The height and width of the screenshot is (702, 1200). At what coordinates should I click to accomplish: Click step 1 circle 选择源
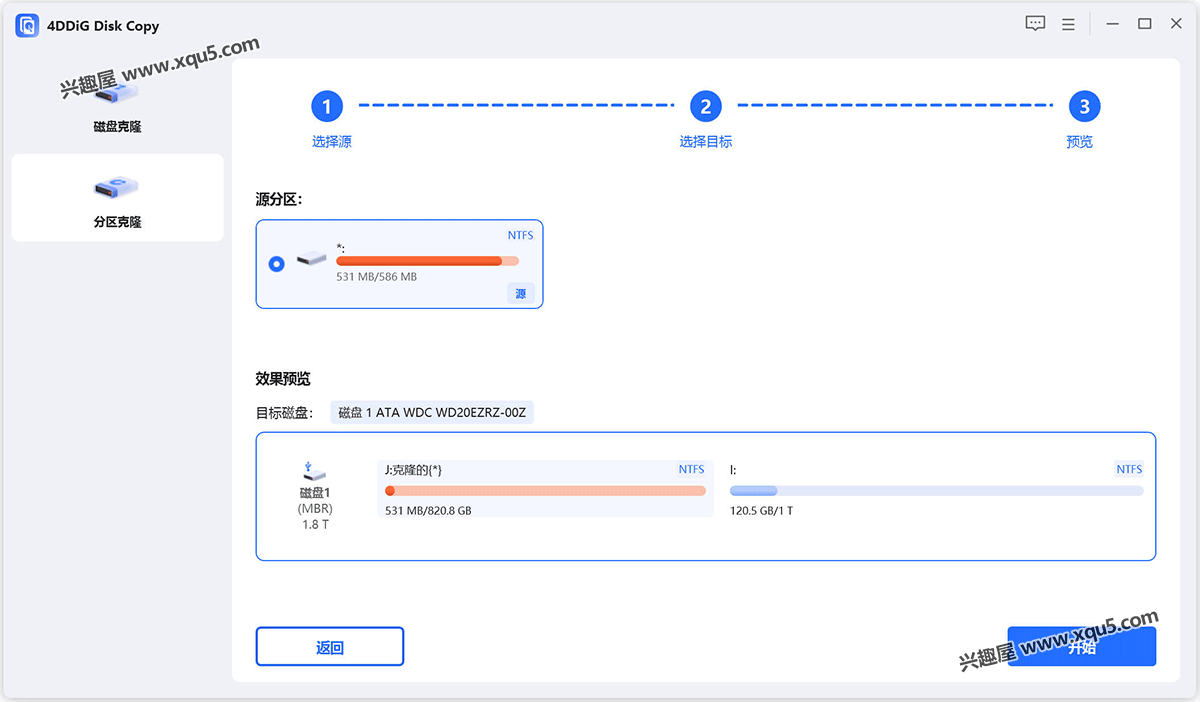click(x=327, y=106)
